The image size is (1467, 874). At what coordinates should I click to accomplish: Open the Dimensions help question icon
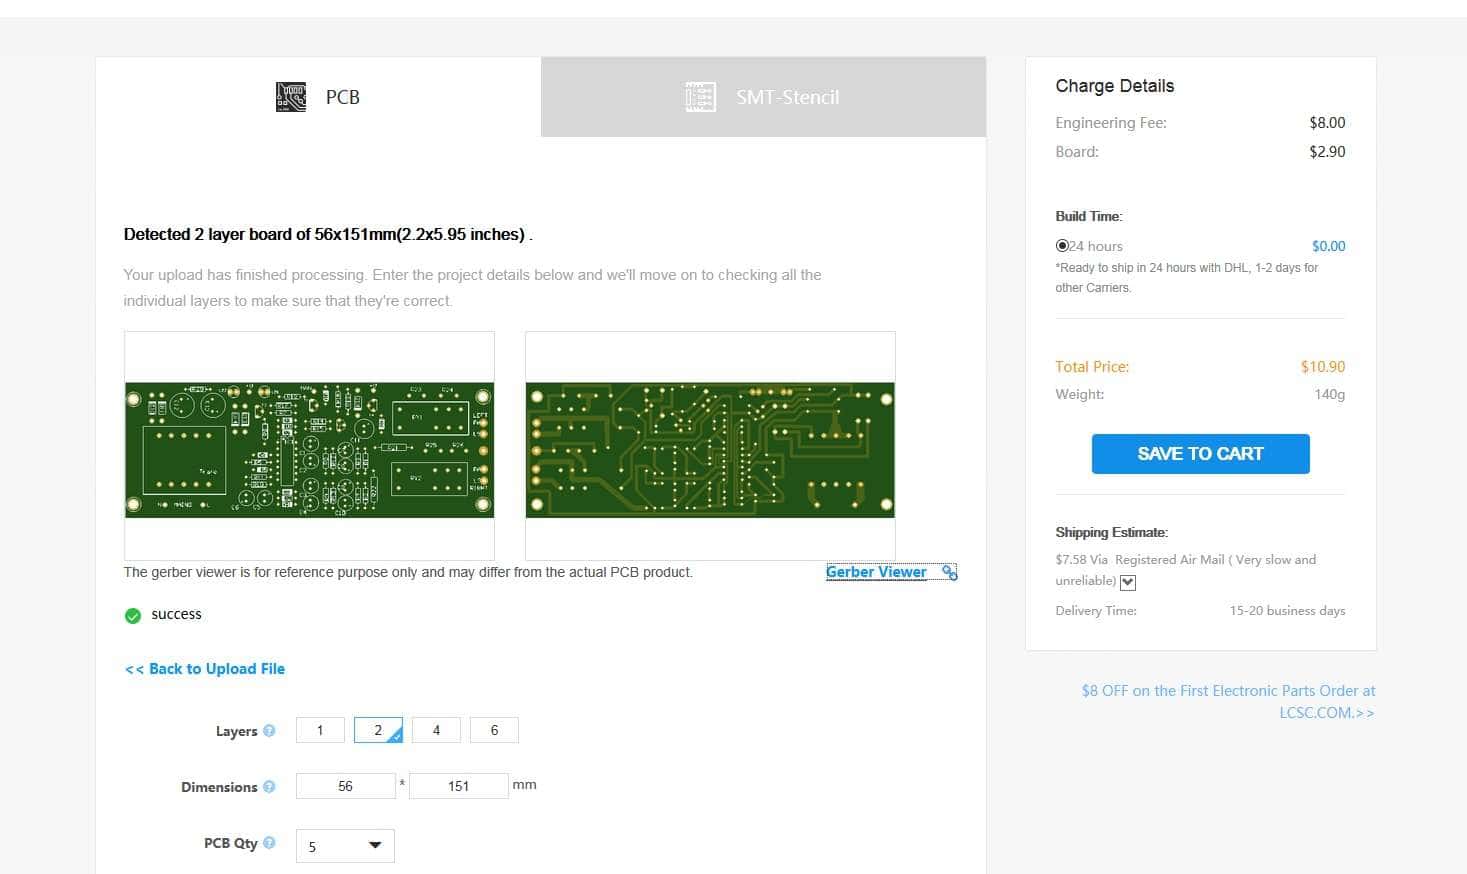tap(269, 786)
